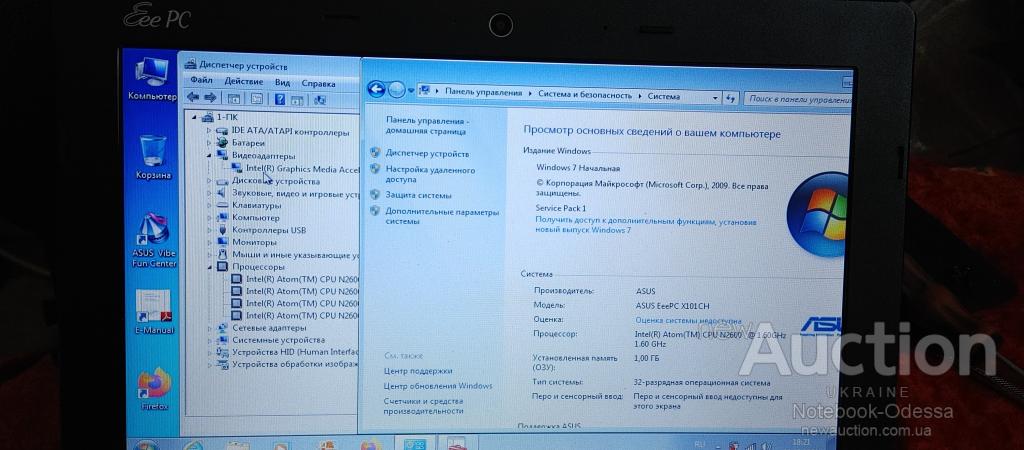
Task: Collapse the Процессоры node
Action: click(209, 267)
